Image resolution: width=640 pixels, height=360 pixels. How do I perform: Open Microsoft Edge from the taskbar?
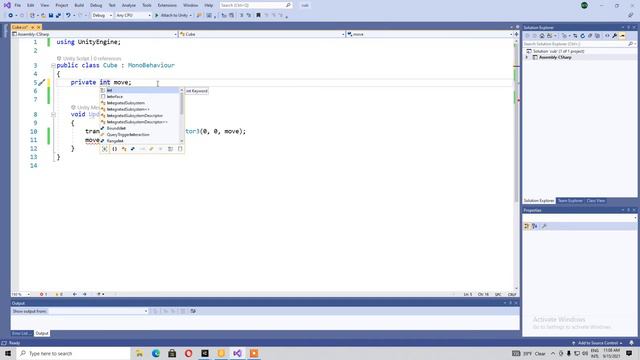click(156, 353)
